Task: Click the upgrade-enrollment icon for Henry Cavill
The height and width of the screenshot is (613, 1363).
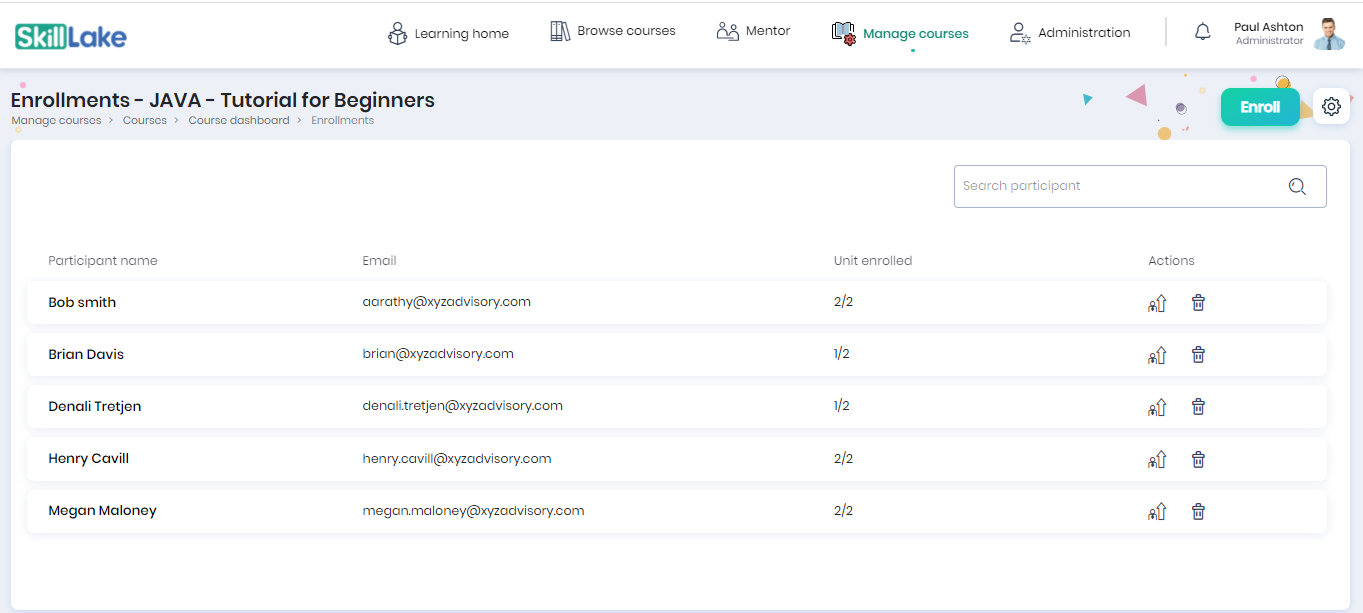Action: (1157, 460)
